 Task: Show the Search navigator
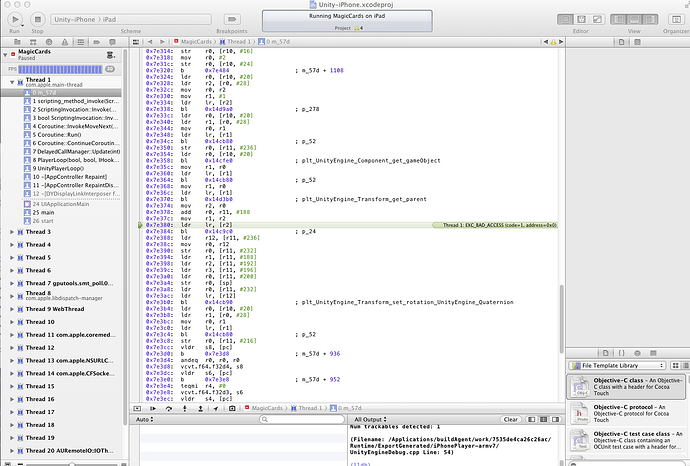point(49,42)
